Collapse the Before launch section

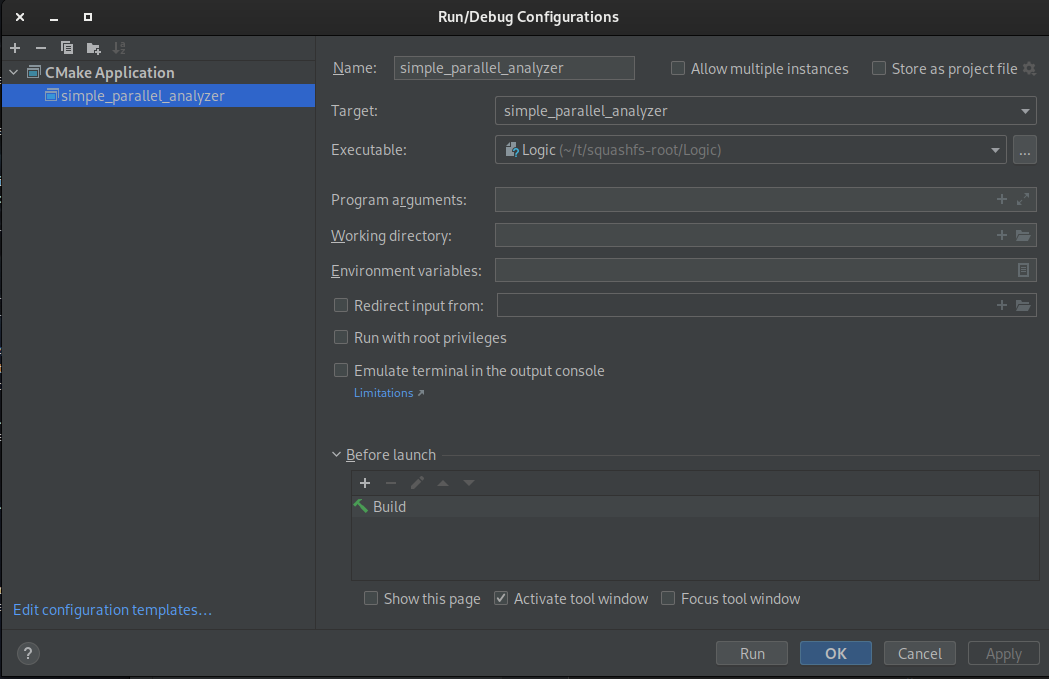[337, 455]
